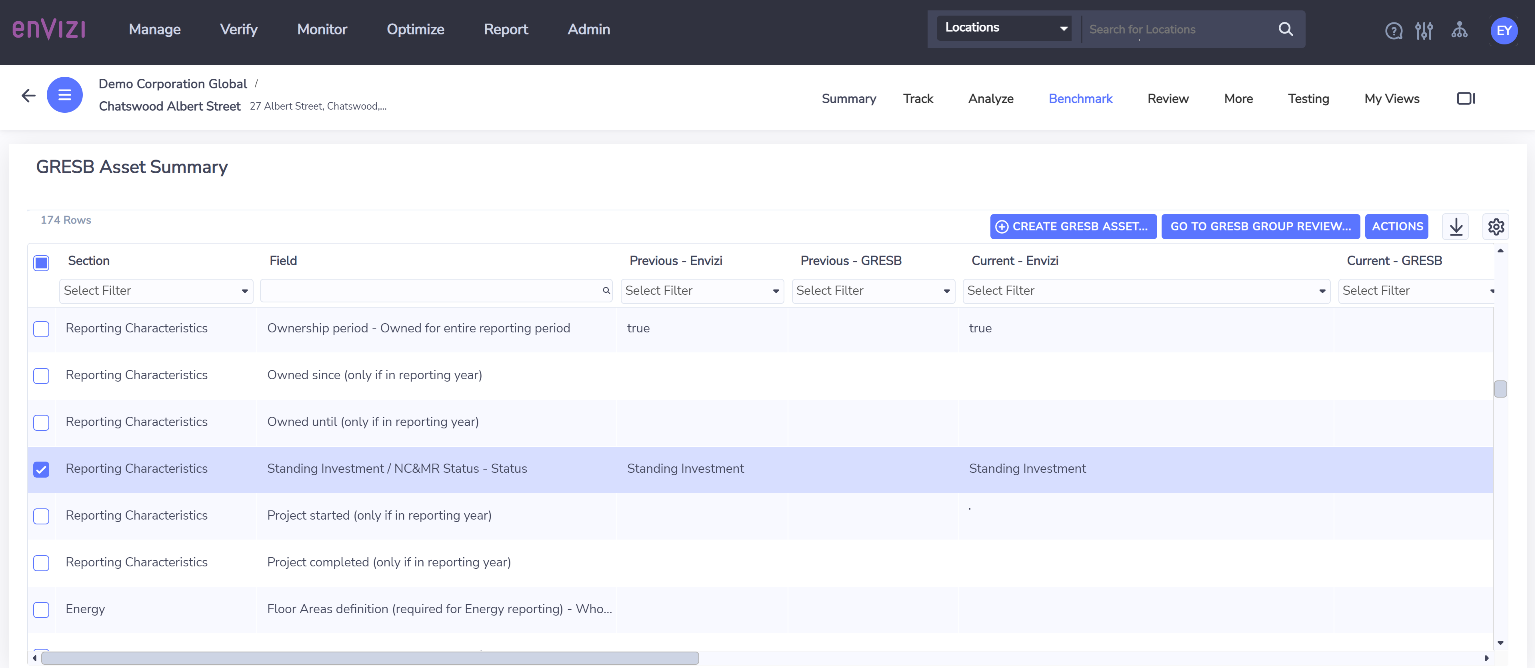Uncheck the Standing Investment / NC&MR Status row

point(41,470)
